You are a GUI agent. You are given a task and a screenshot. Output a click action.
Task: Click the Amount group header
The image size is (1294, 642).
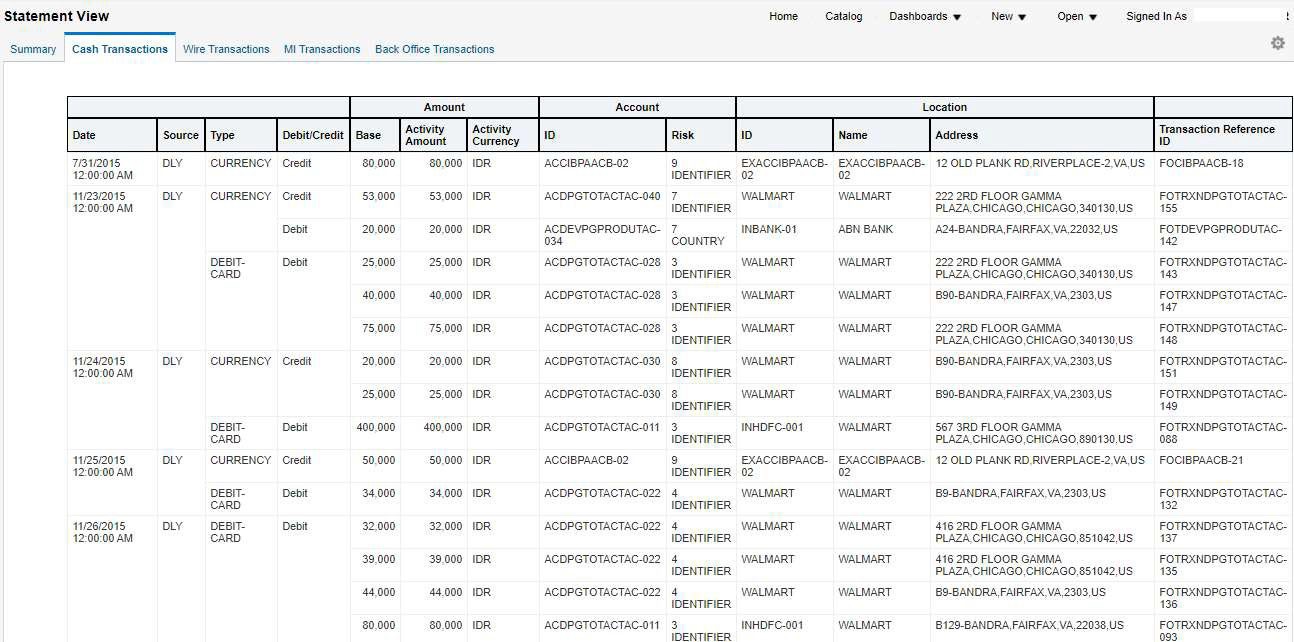click(x=444, y=107)
